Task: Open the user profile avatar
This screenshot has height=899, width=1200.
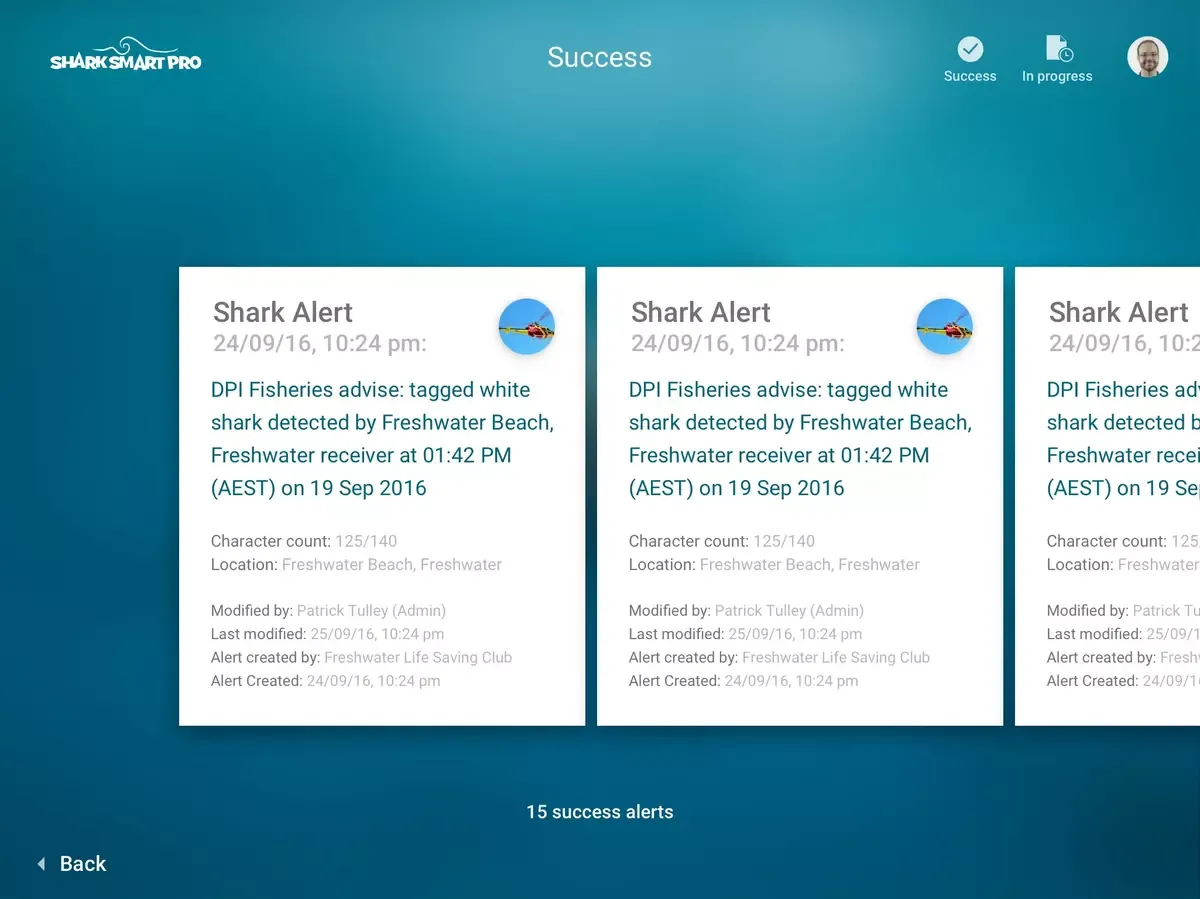Action: (1148, 57)
